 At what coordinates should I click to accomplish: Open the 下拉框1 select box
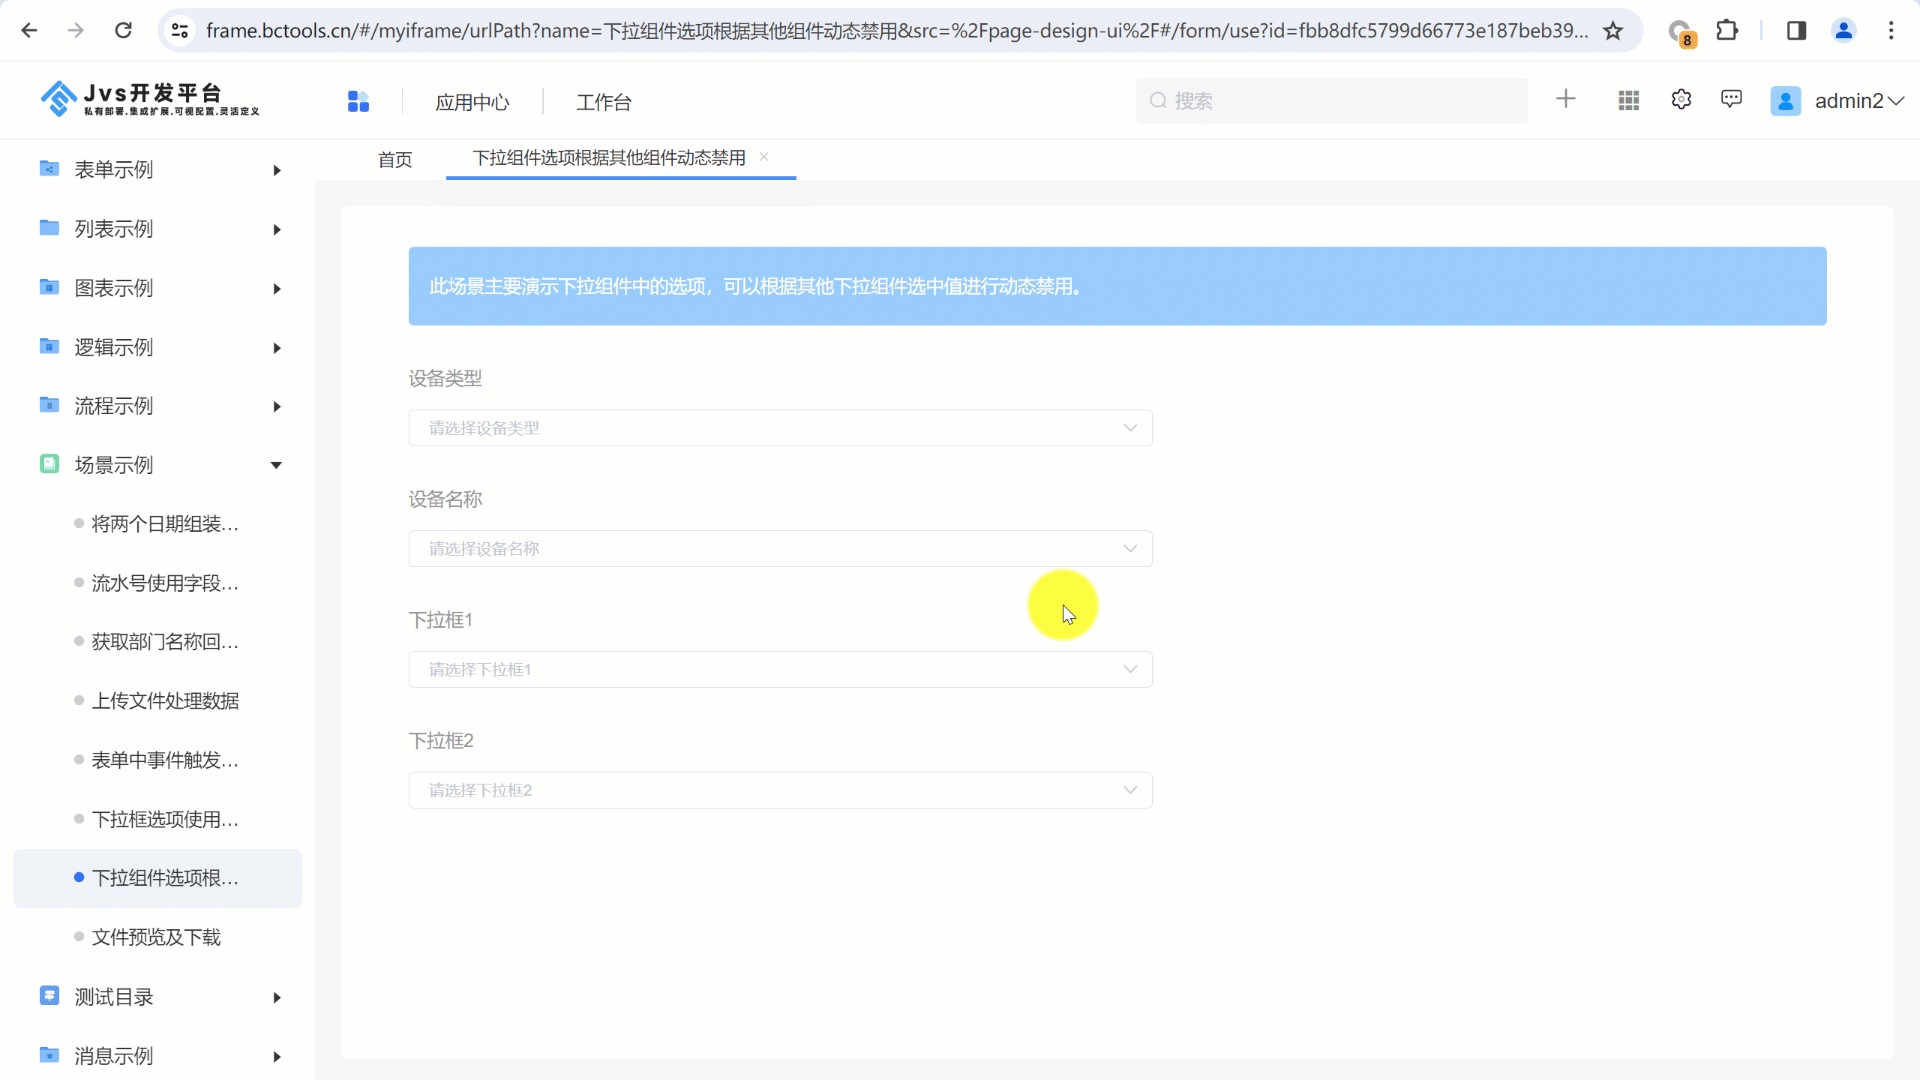click(x=780, y=670)
